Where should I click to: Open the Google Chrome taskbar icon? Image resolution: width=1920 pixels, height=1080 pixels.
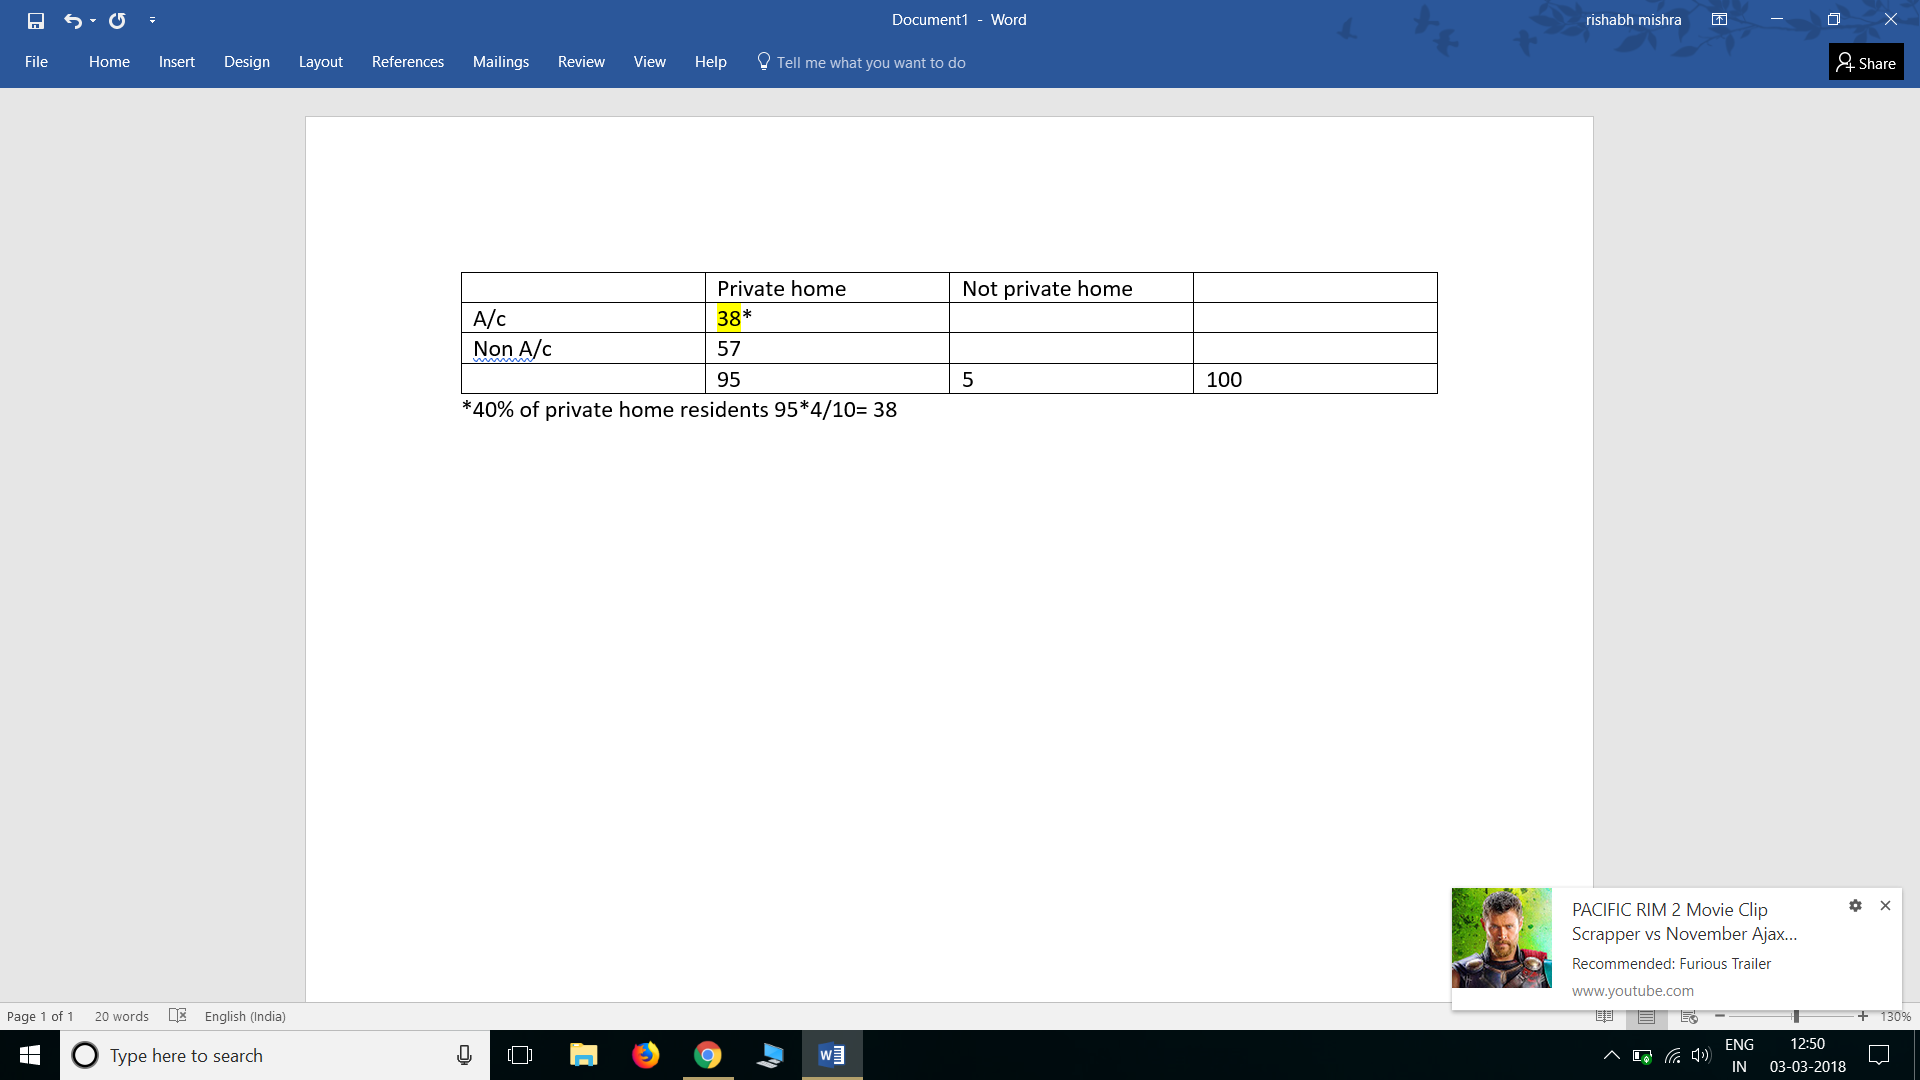[x=707, y=1055]
